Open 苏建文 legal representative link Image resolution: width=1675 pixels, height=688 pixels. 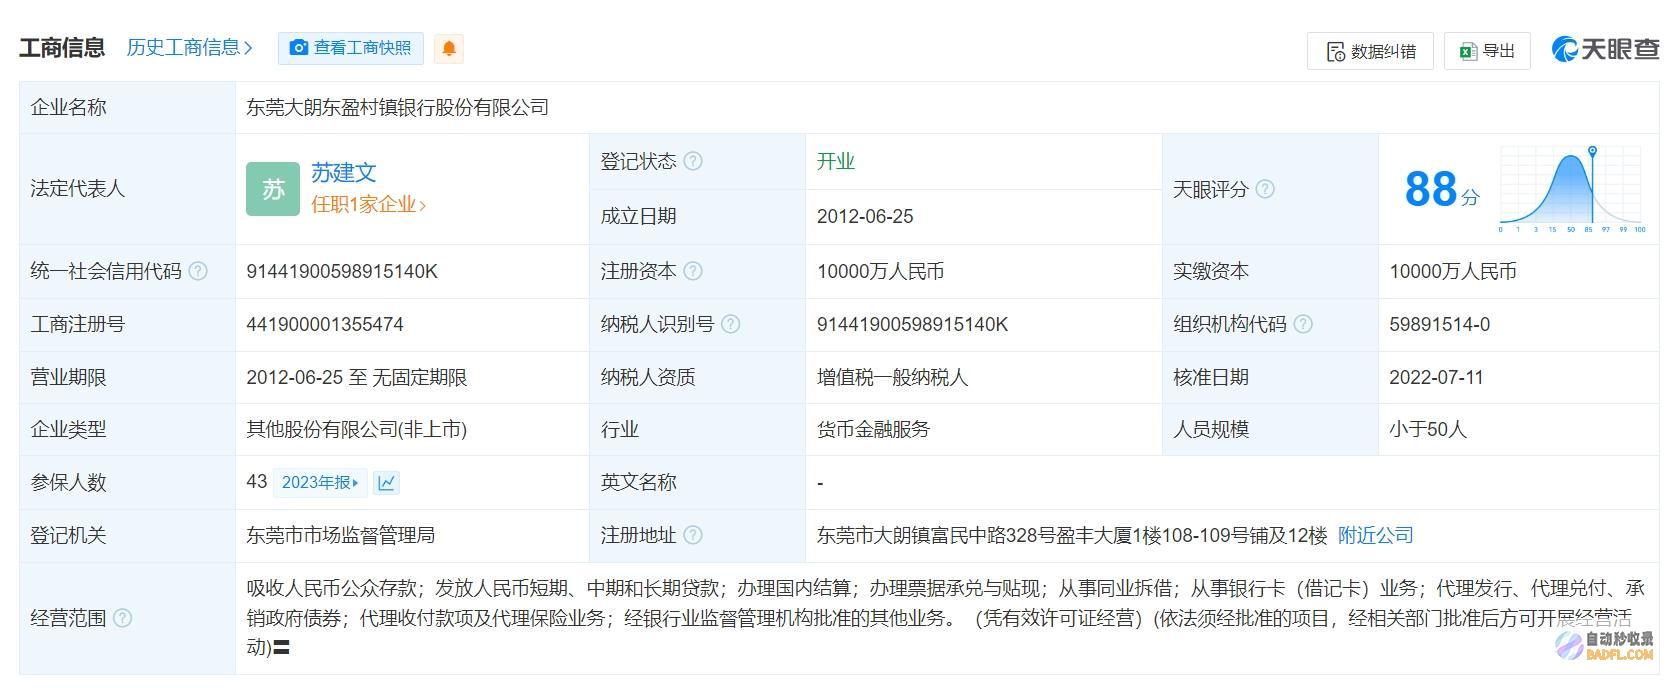tap(344, 172)
